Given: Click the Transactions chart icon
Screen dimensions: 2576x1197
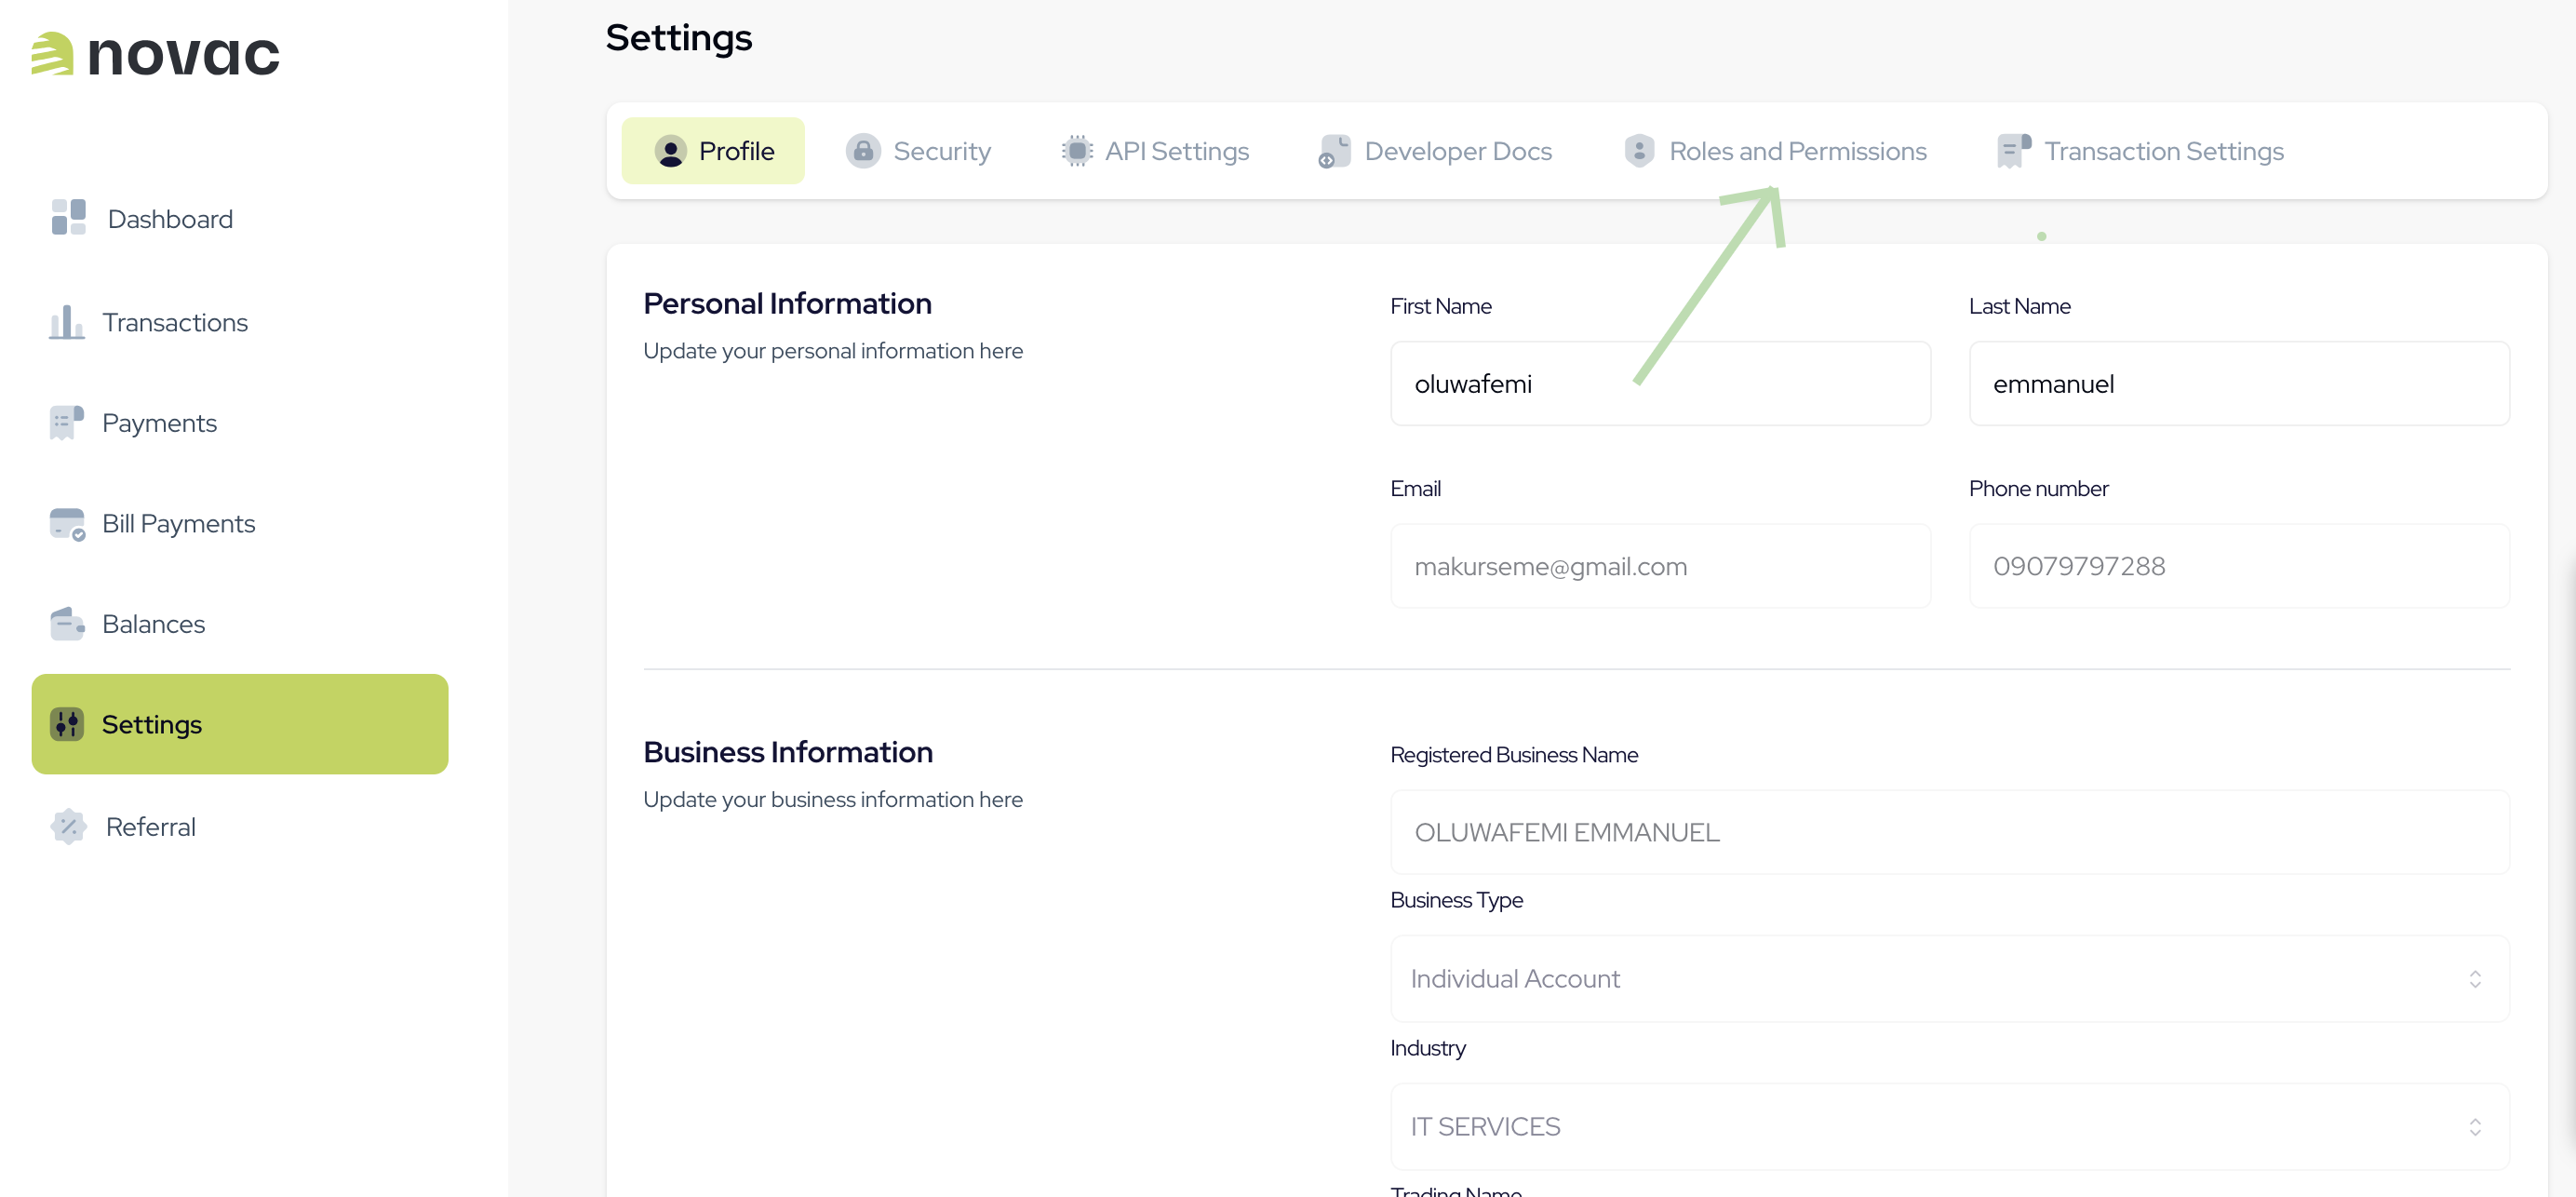Looking at the screenshot, I should pyautogui.click(x=66, y=322).
